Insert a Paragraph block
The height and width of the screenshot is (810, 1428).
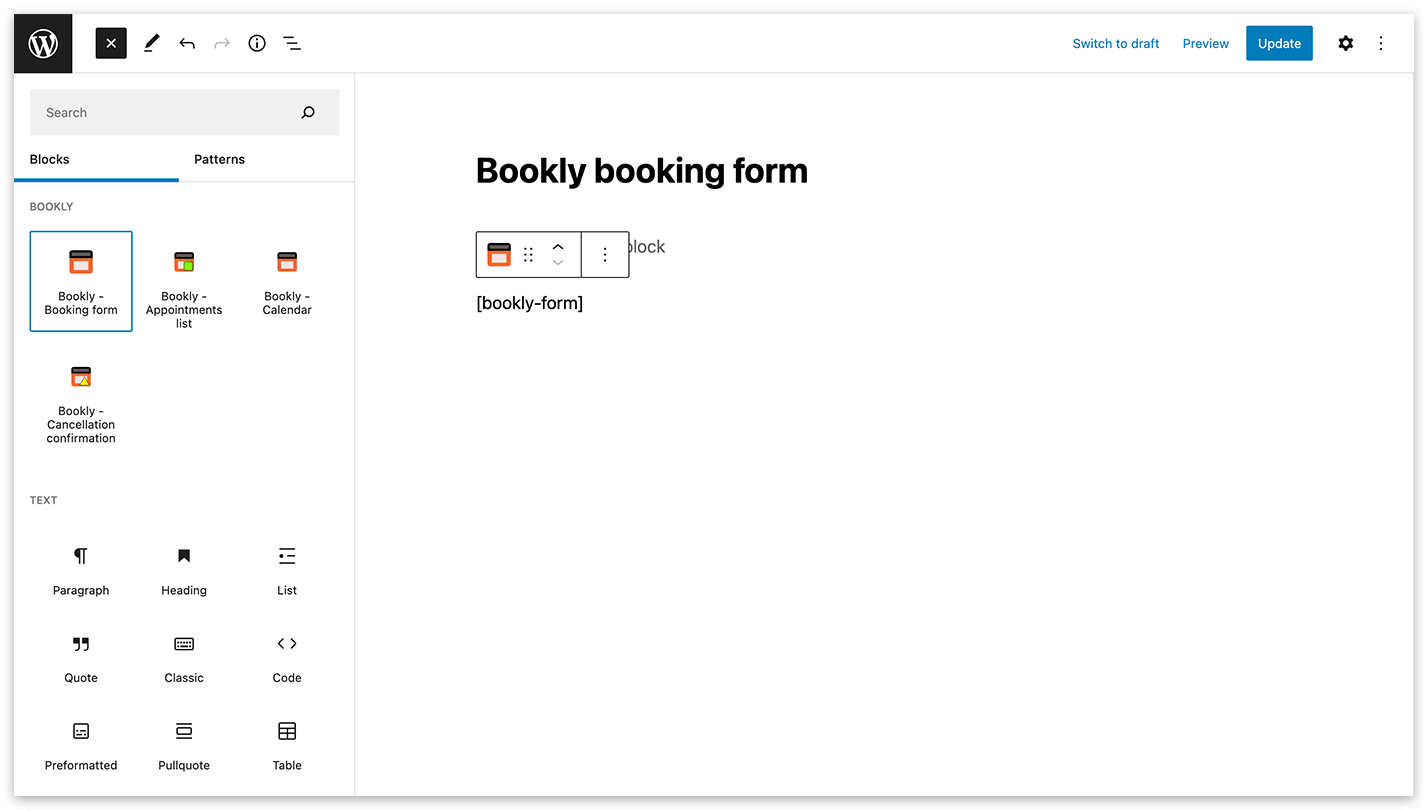[81, 571]
